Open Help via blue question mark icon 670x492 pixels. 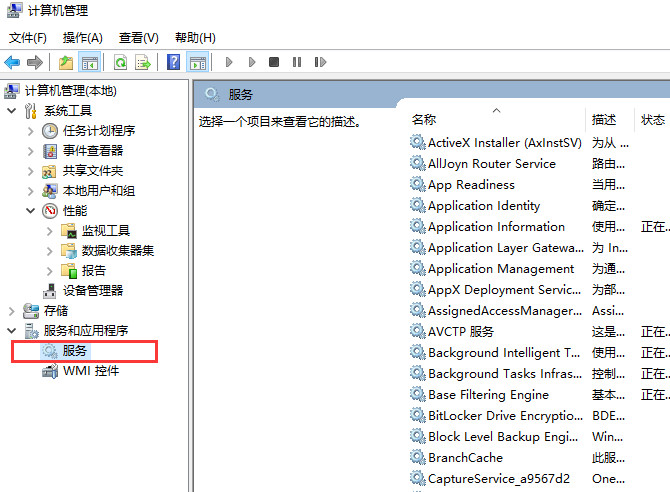[174, 62]
